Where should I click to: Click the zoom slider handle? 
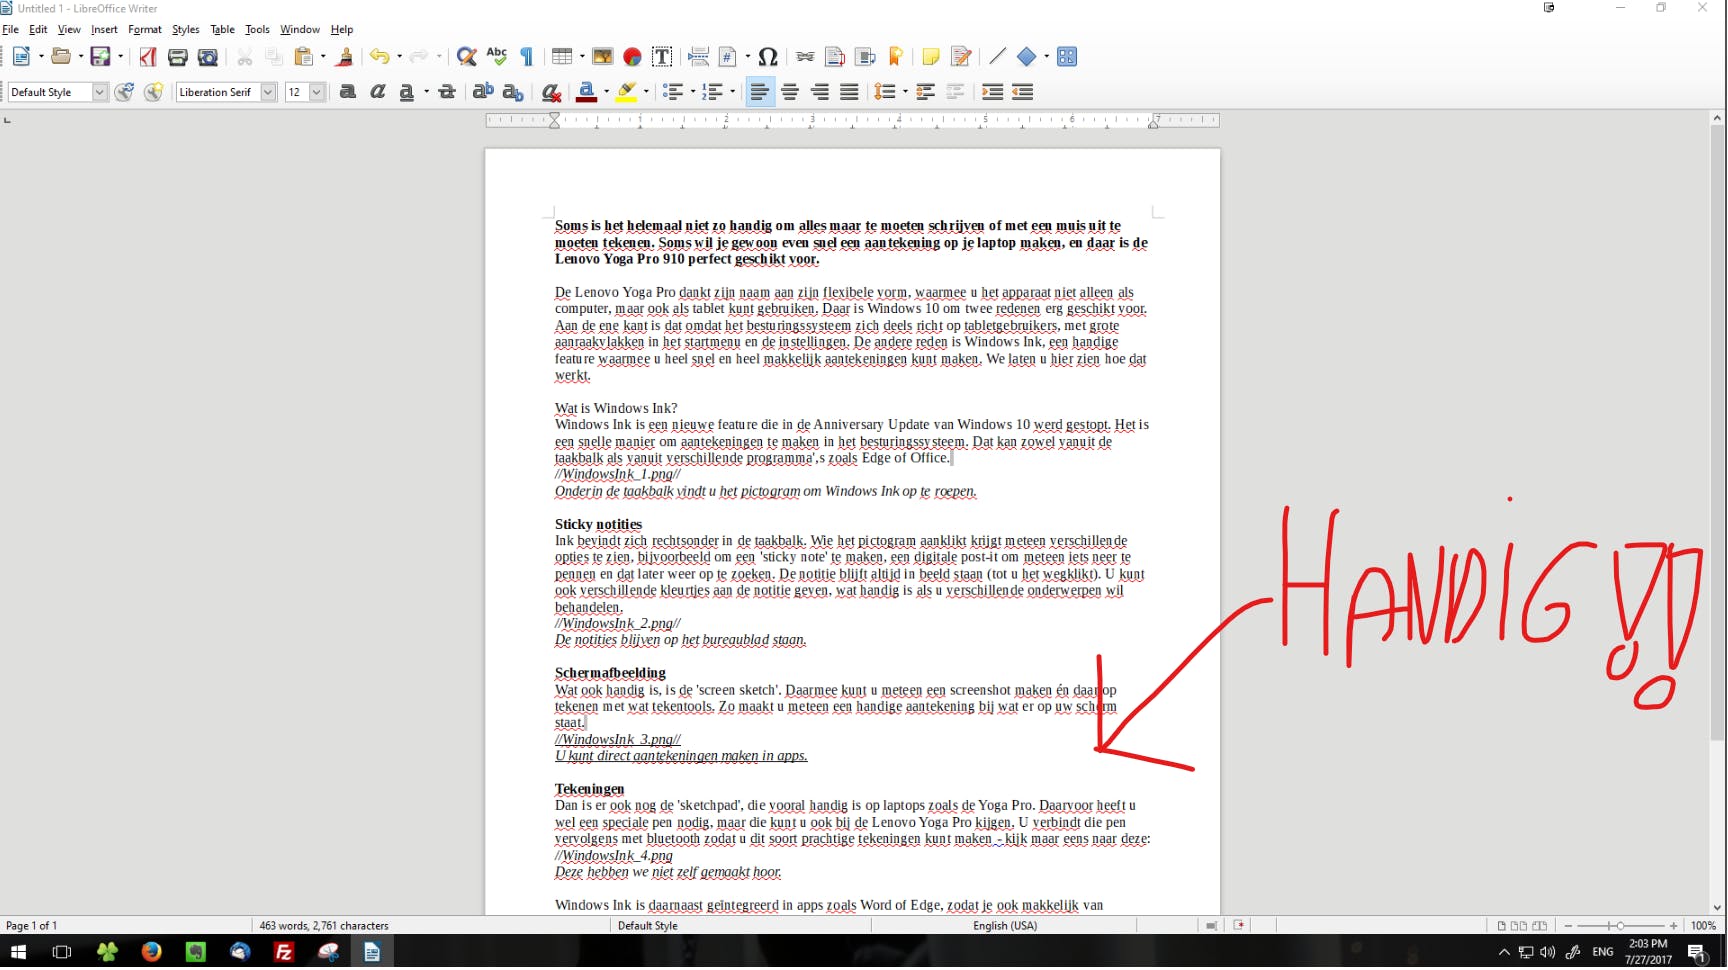[1620, 927]
